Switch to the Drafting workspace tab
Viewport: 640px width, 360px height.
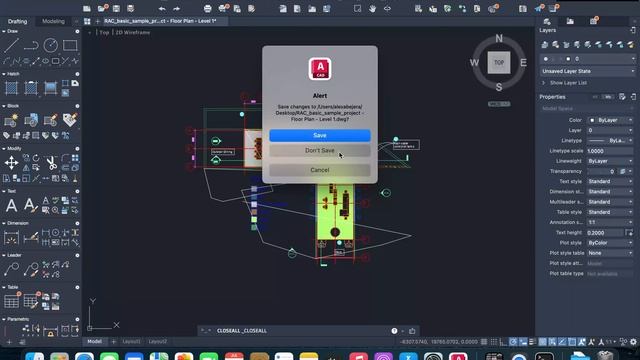(x=17, y=21)
